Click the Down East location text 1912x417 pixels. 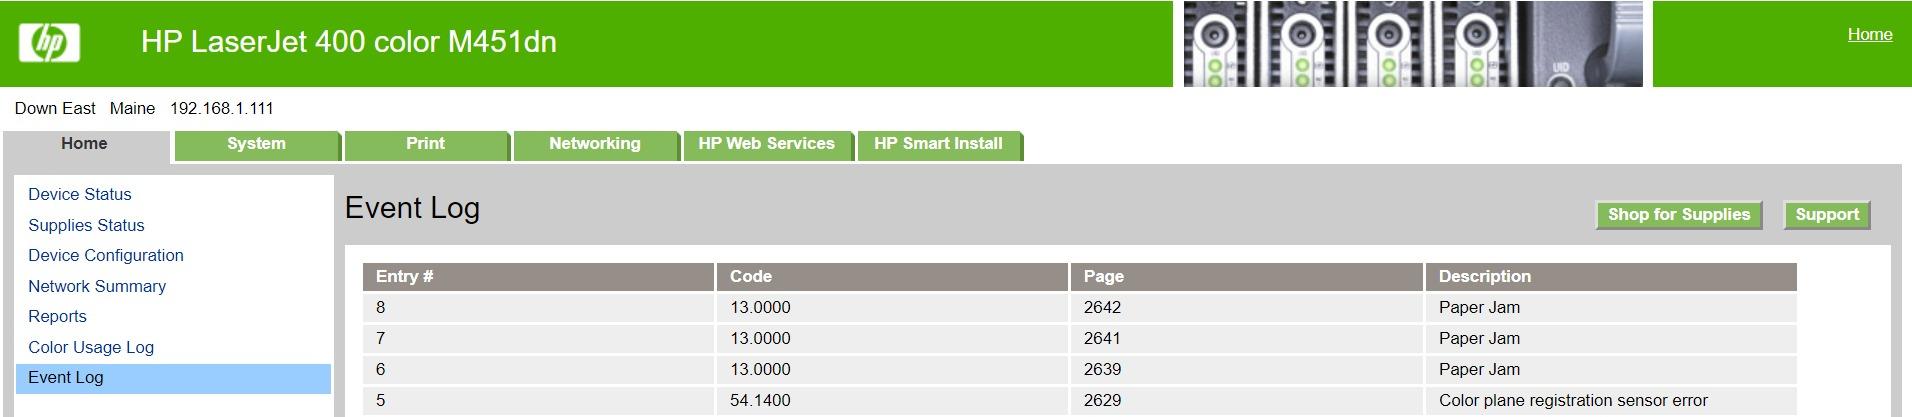click(55, 108)
